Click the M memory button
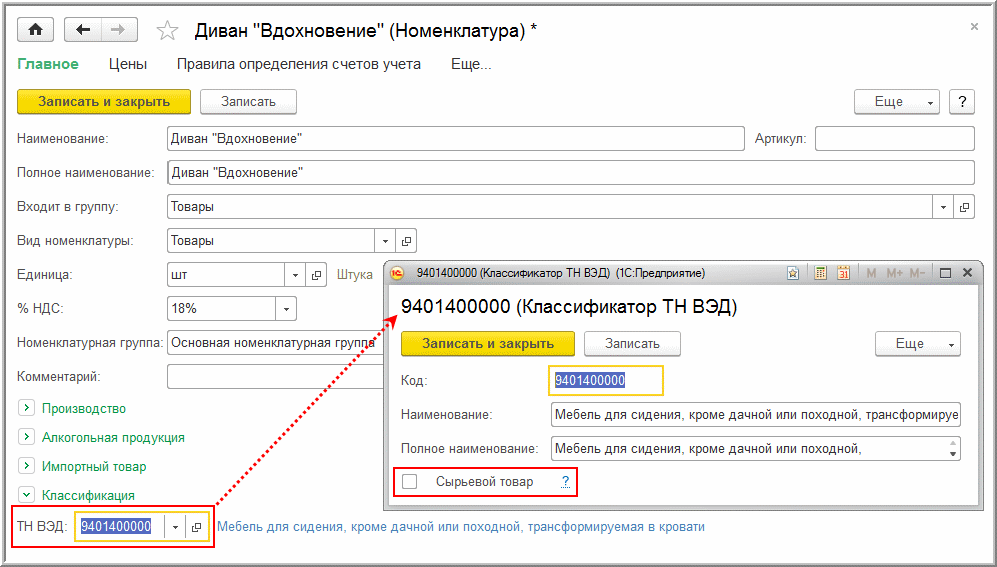This screenshot has width=997, height=567. (871, 273)
